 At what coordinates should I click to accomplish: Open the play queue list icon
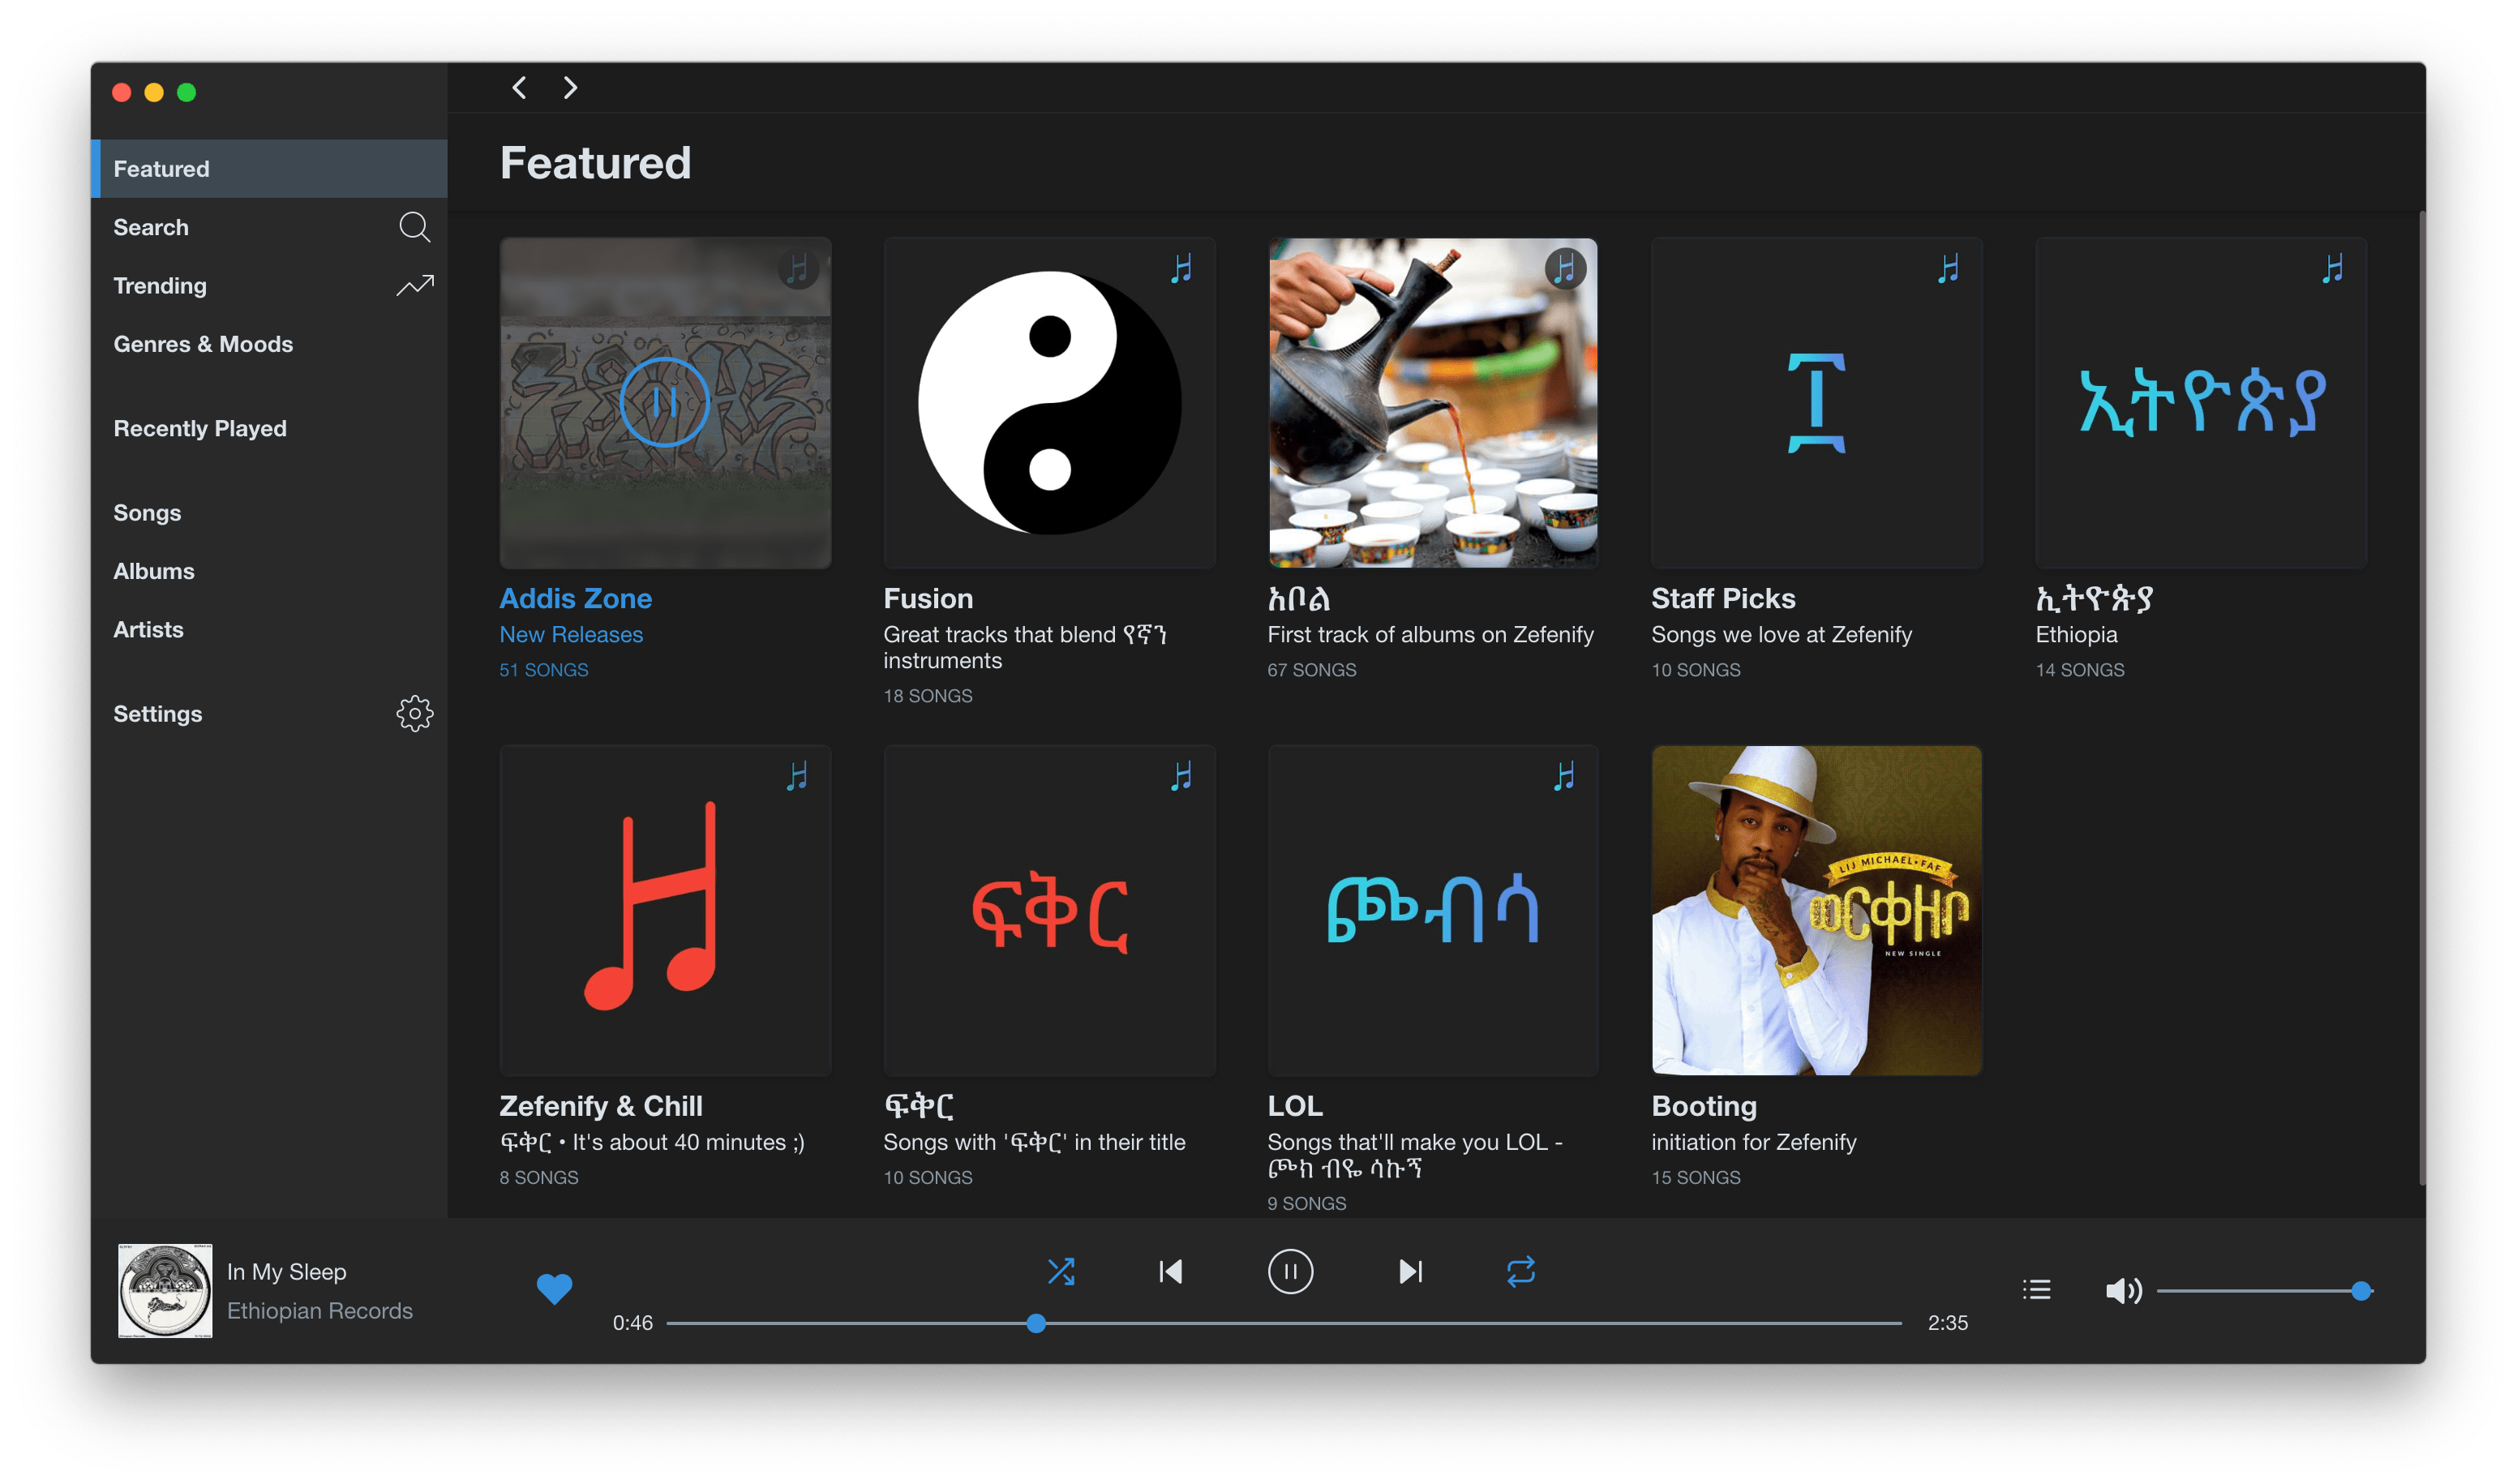point(2036,1290)
